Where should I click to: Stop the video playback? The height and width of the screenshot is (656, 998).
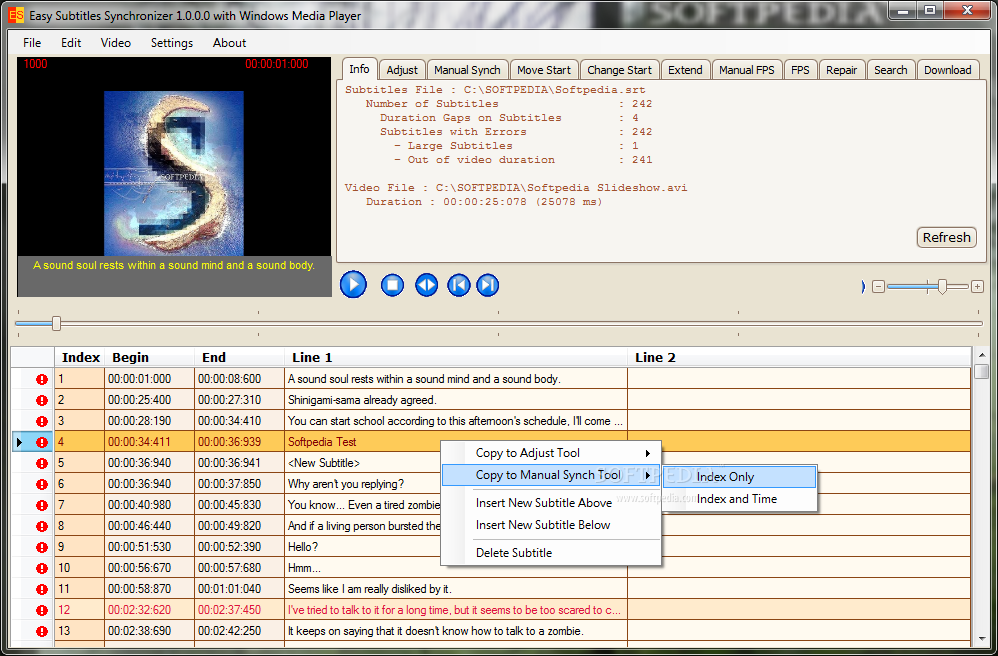click(392, 284)
